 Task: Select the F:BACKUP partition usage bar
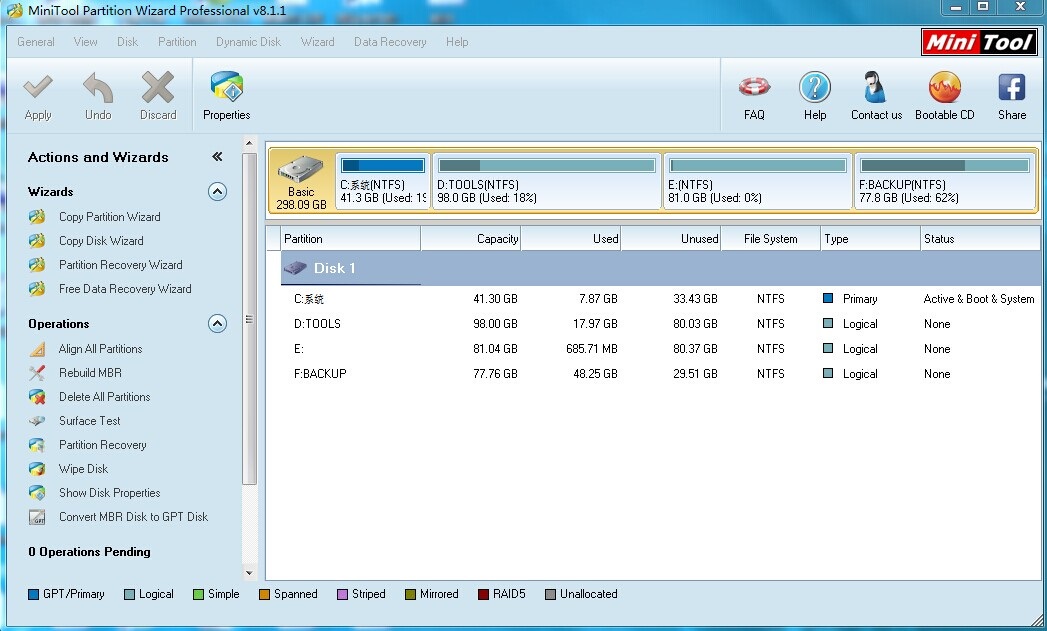click(x=945, y=166)
